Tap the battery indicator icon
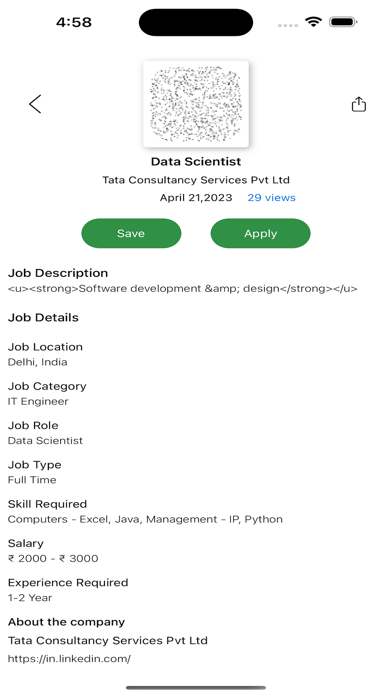The width and height of the screenshot is (392, 696). coord(343,22)
